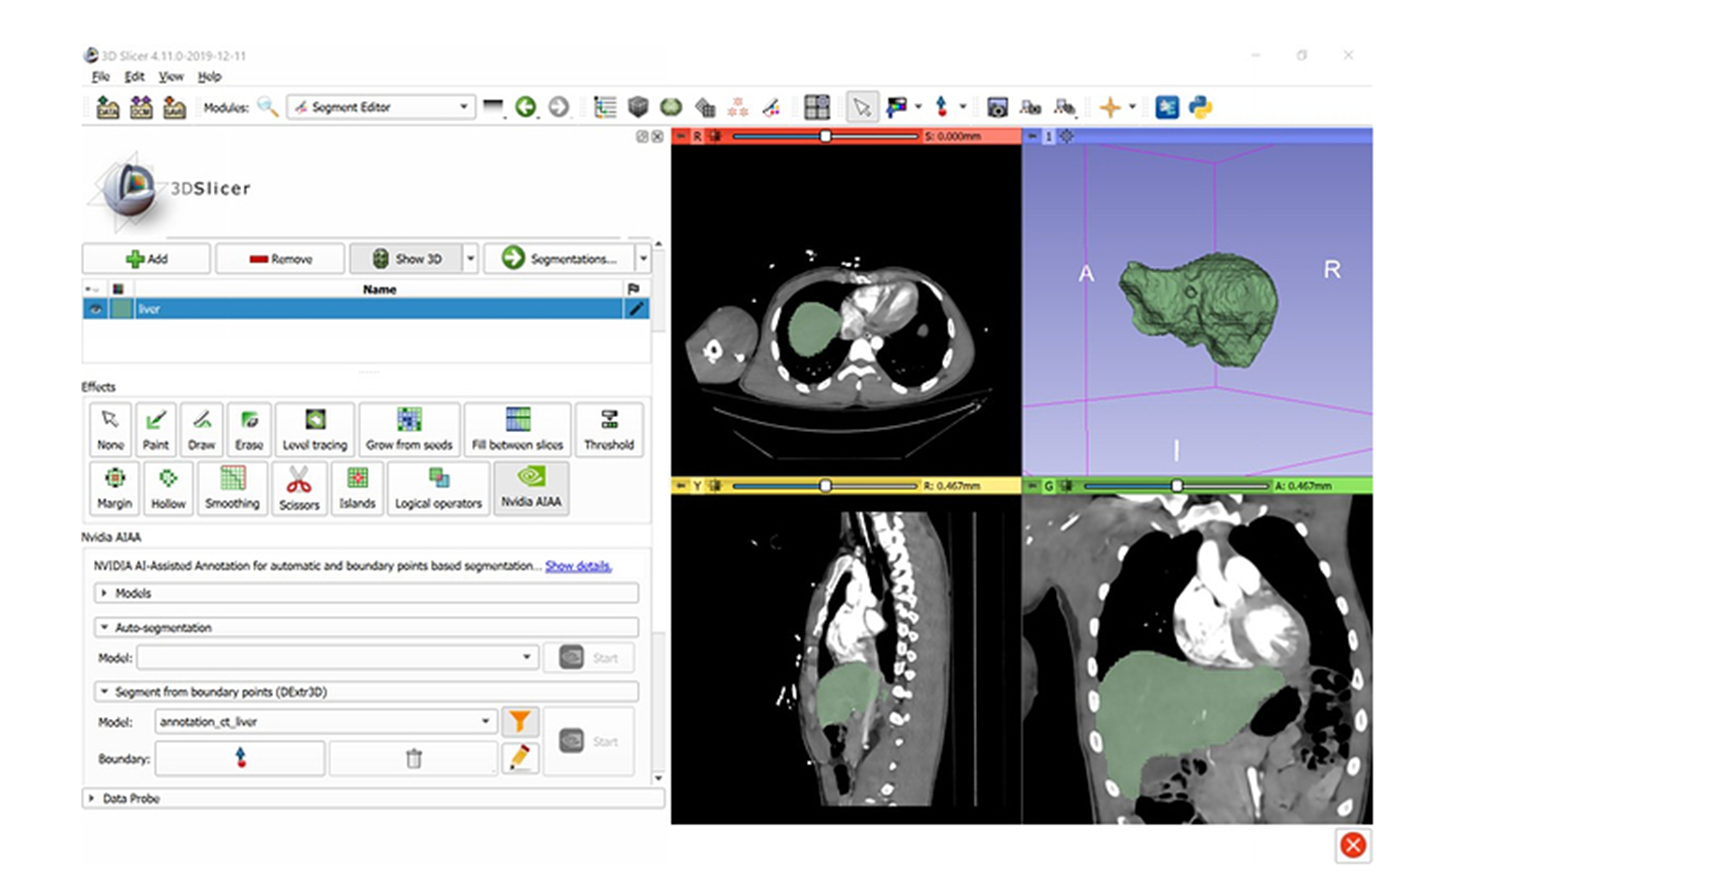The height and width of the screenshot is (892, 1725).
Task: Click the Load DICOM data icon
Action: 141,107
